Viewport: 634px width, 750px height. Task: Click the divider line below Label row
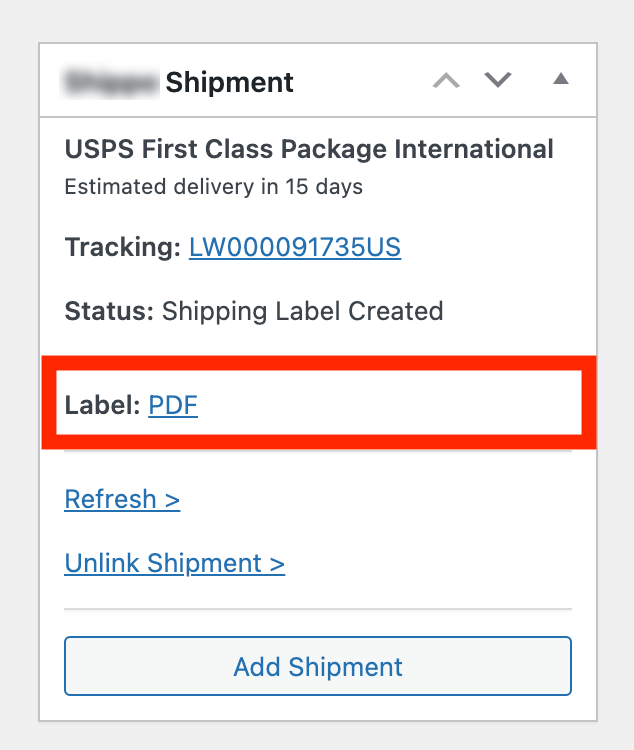click(x=318, y=452)
